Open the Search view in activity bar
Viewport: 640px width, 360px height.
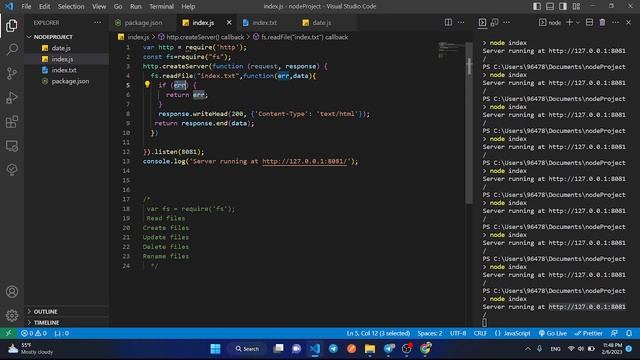12,50
